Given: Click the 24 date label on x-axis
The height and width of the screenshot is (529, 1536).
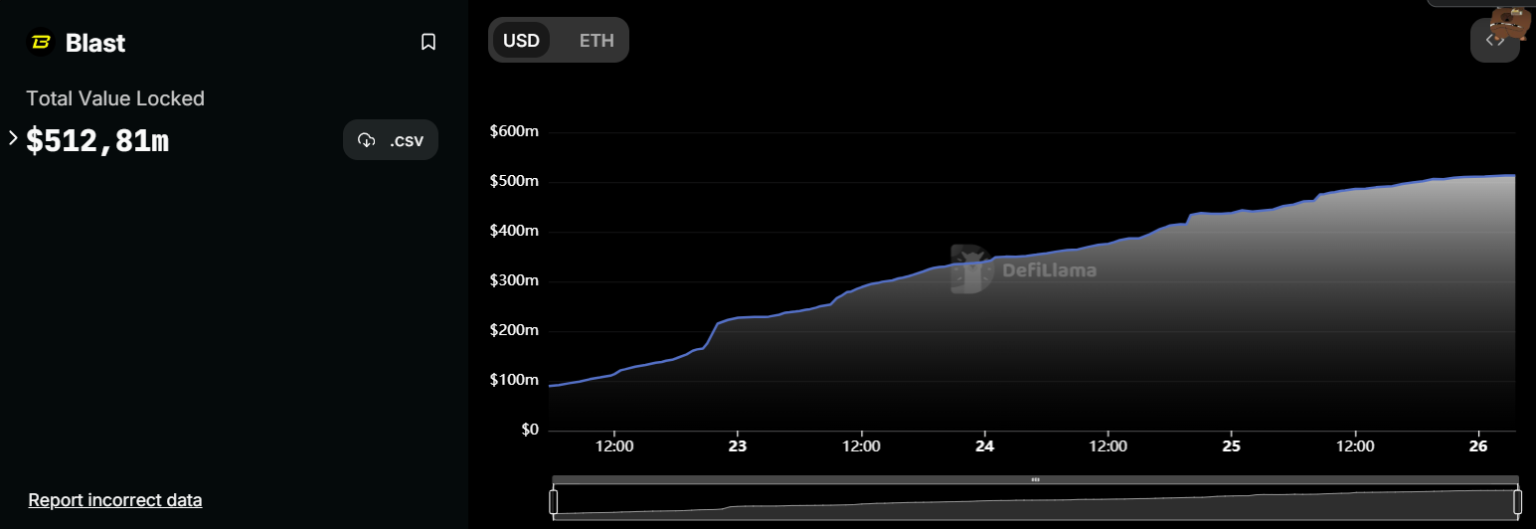Looking at the screenshot, I should [984, 447].
